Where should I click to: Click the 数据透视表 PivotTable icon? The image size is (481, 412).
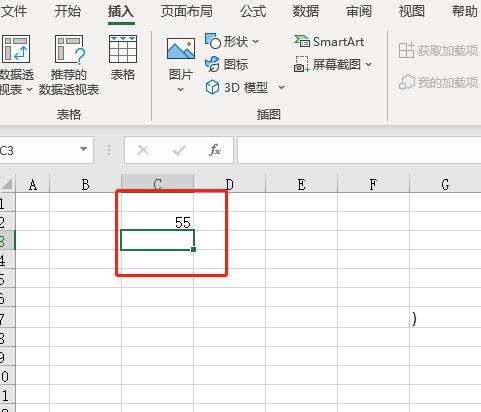(16, 49)
